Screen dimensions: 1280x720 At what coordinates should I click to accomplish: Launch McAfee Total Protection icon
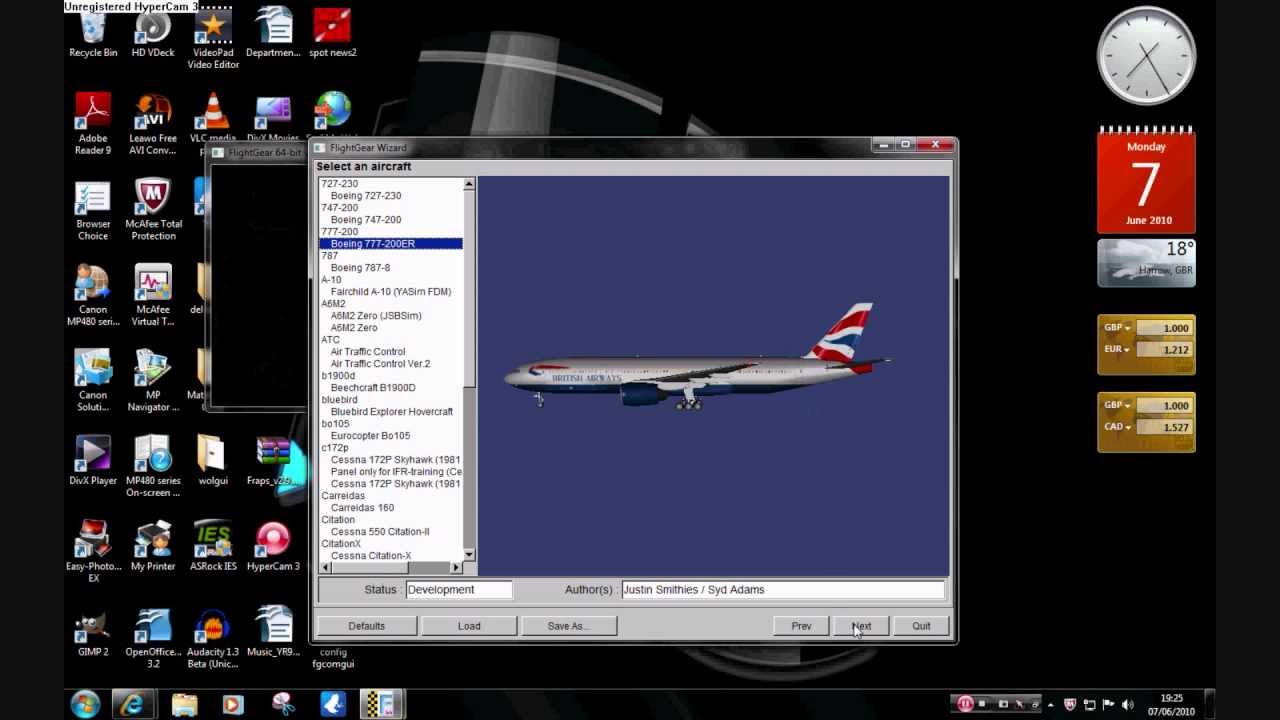(x=153, y=210)
